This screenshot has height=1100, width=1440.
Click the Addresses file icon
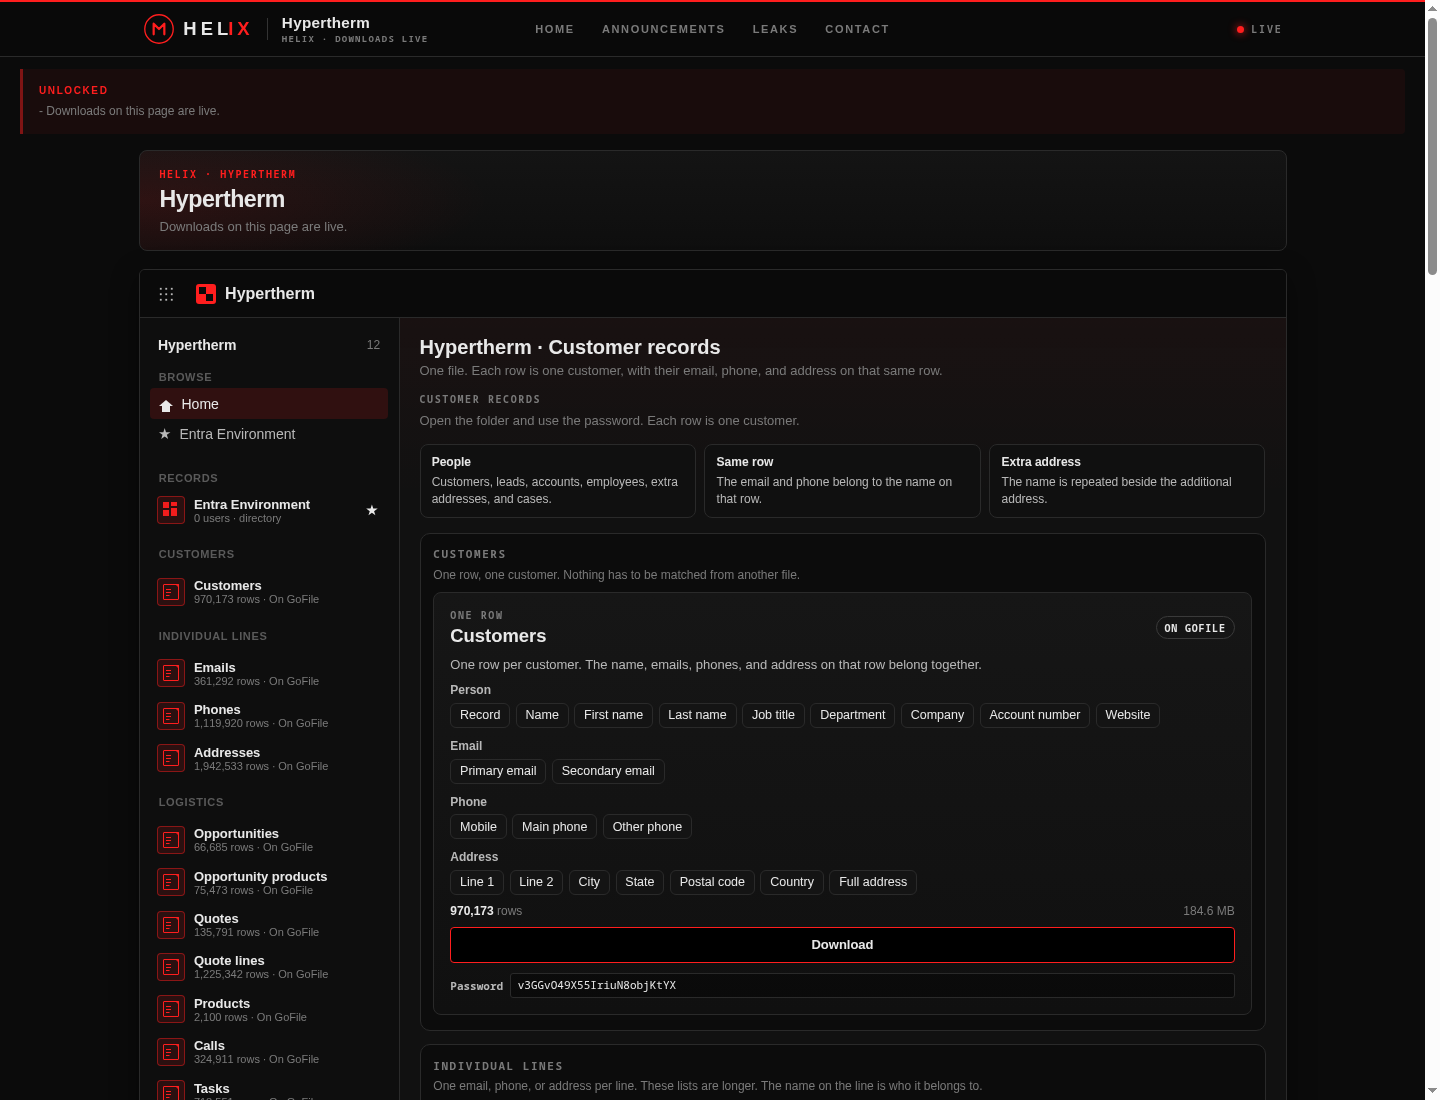pos(171,758)
